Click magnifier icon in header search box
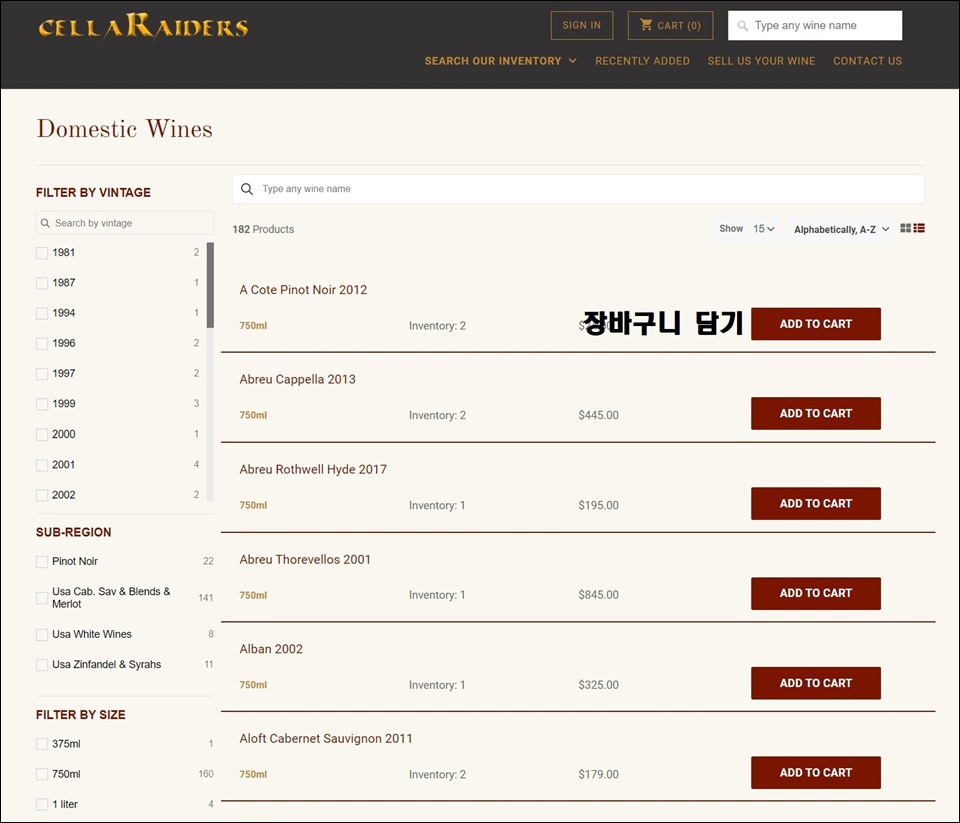The width and height of the screenshot is (960, 823). click(x=743, y=26)
